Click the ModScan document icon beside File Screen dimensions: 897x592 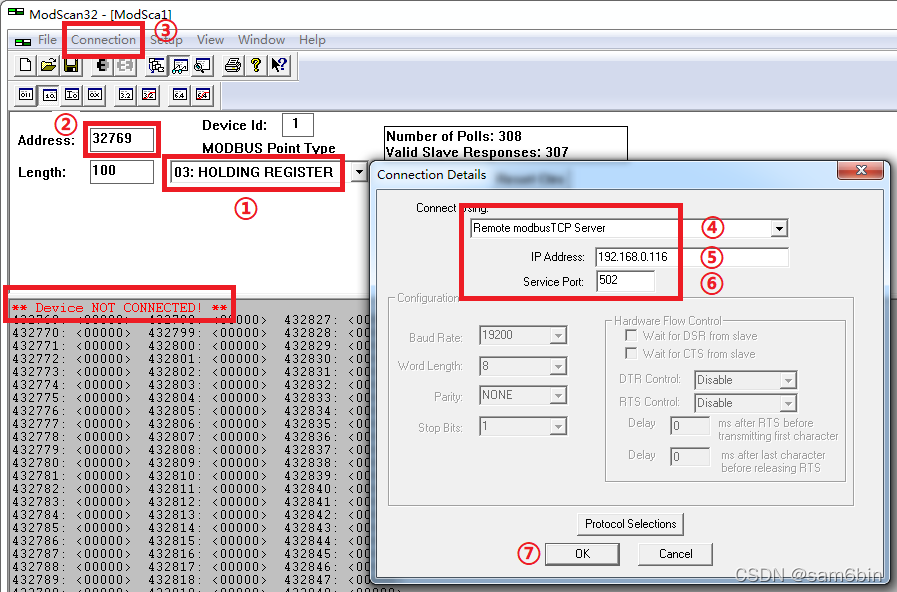pos(23,41)
